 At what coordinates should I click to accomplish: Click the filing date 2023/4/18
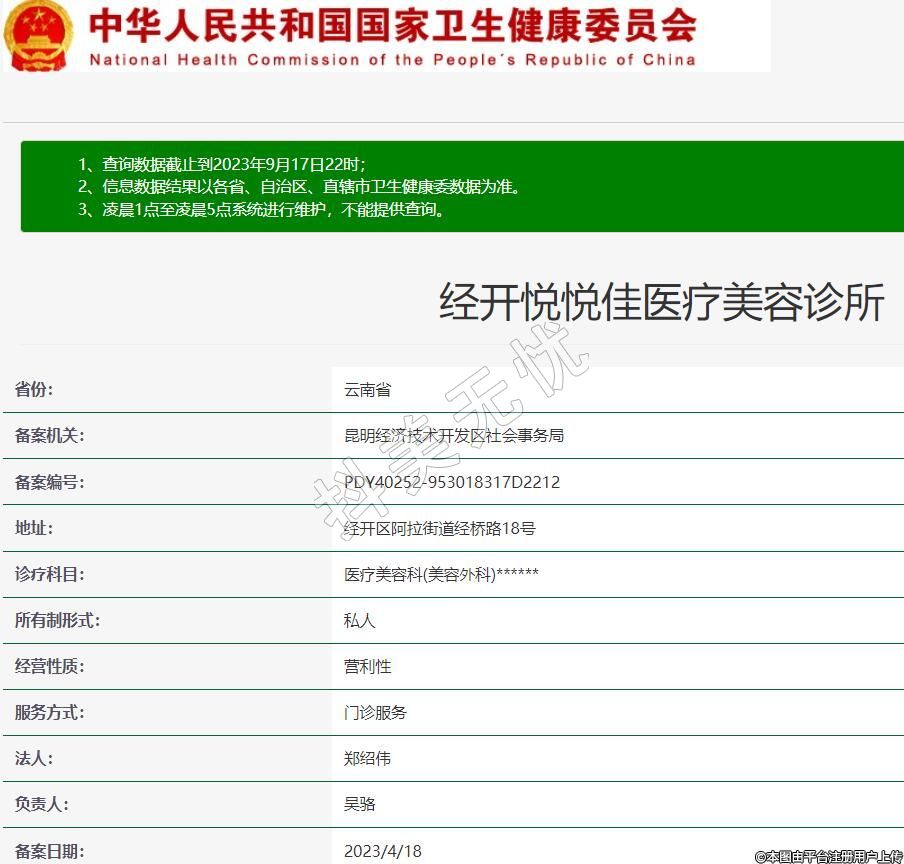coord(383,851)
